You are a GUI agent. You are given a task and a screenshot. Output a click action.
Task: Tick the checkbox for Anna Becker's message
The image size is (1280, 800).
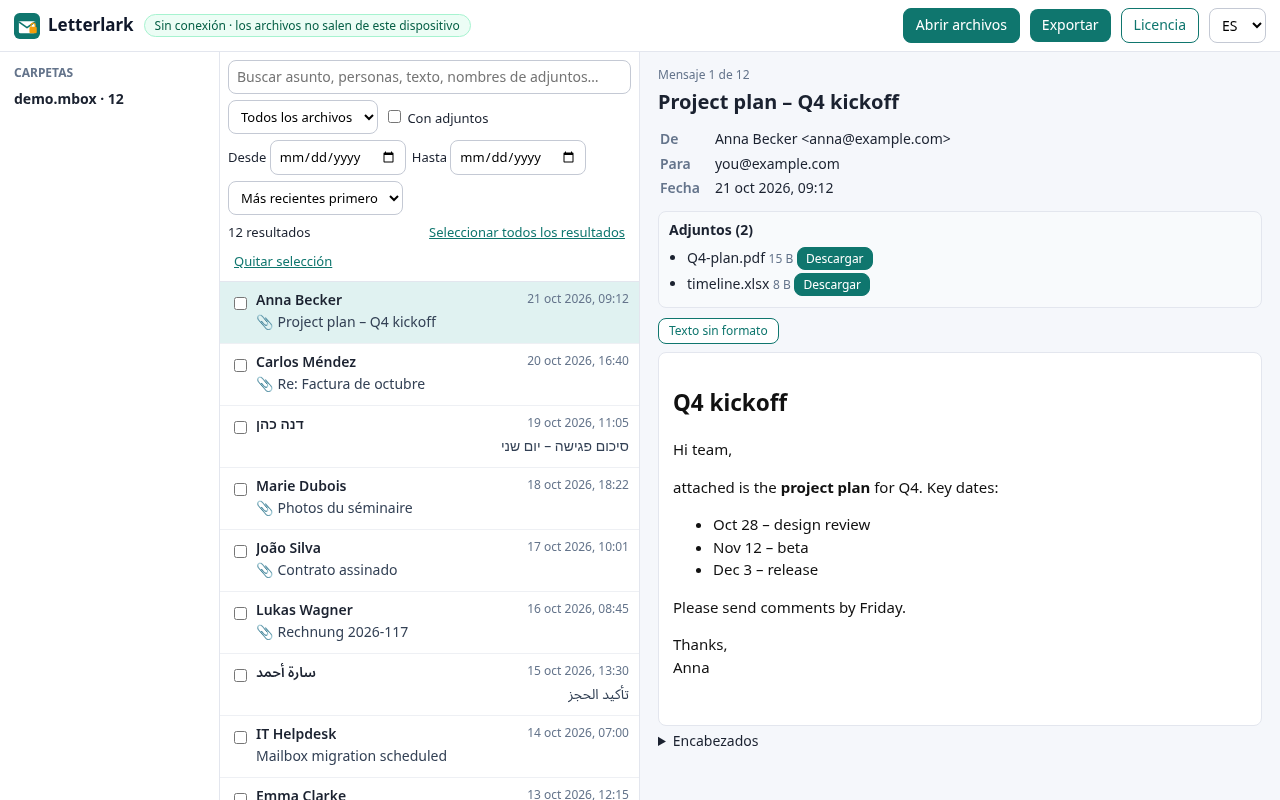point(240,303)
